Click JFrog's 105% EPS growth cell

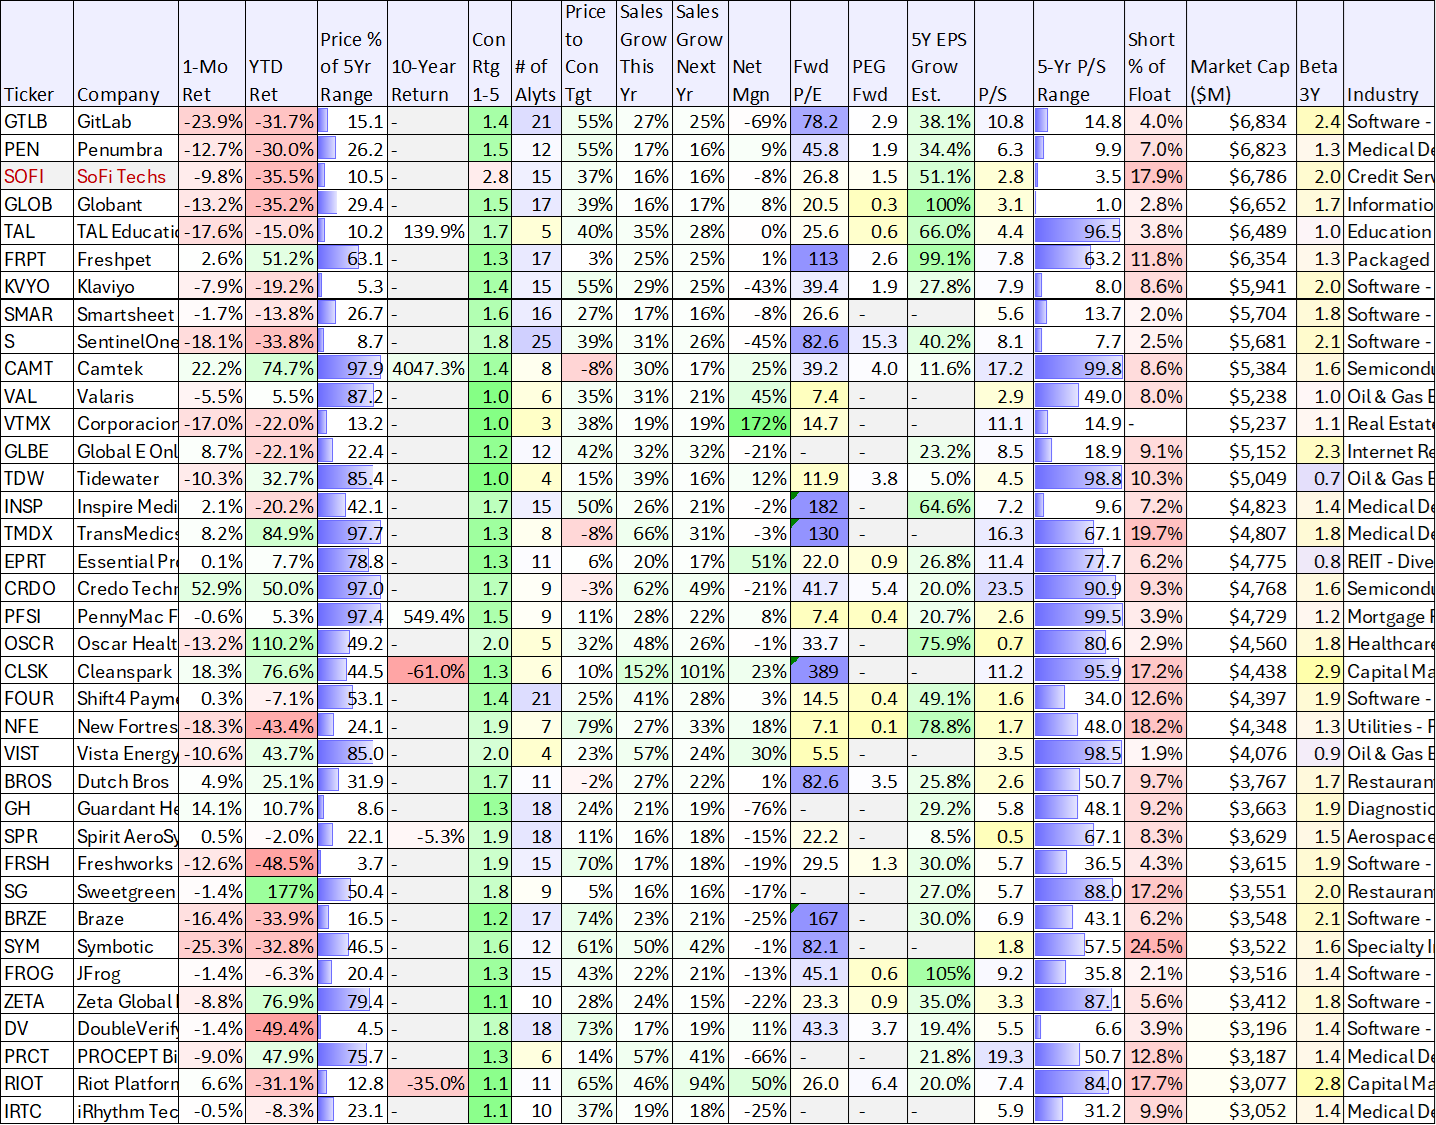[941, 974]
